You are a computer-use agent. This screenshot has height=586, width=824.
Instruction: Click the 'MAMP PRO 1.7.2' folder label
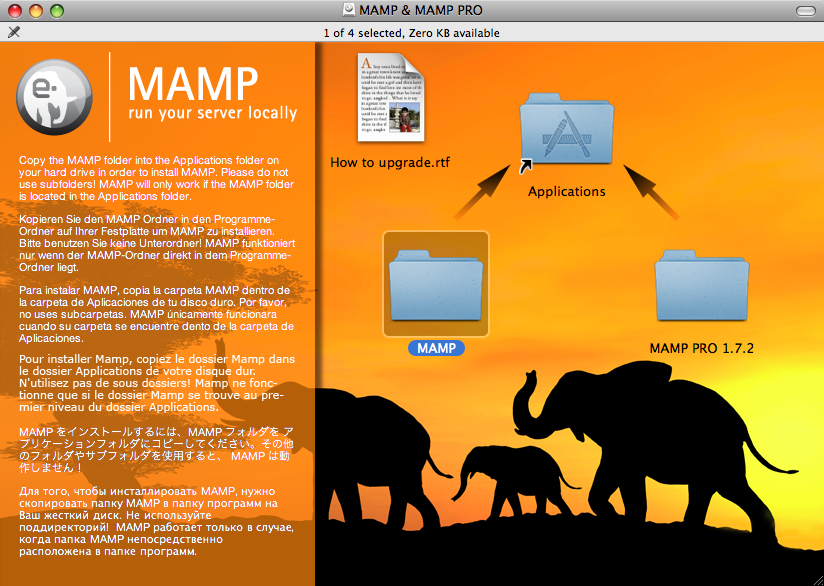[701, 349]
